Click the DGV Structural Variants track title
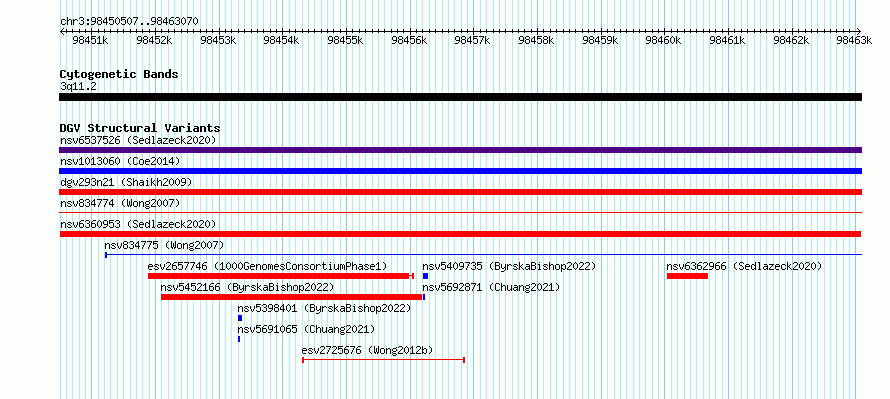Viewport: 890px width, 399px height. point(140,128)
